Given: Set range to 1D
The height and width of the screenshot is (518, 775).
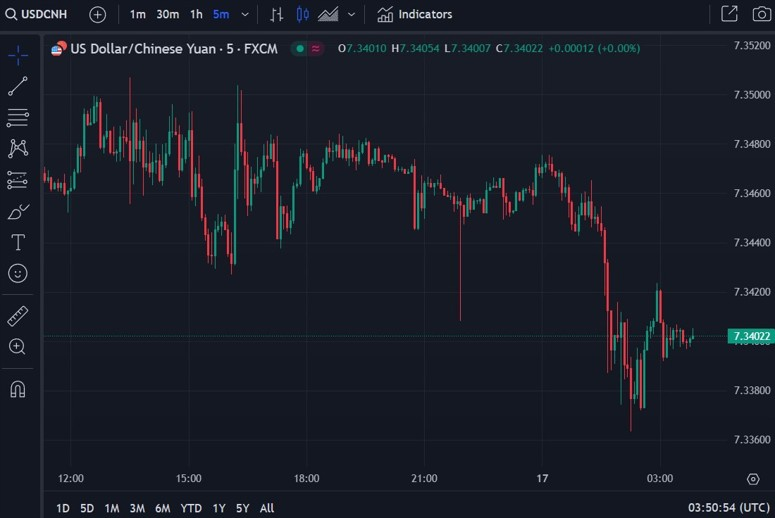Looking at the screenshot, I should (x=63, y=508).
